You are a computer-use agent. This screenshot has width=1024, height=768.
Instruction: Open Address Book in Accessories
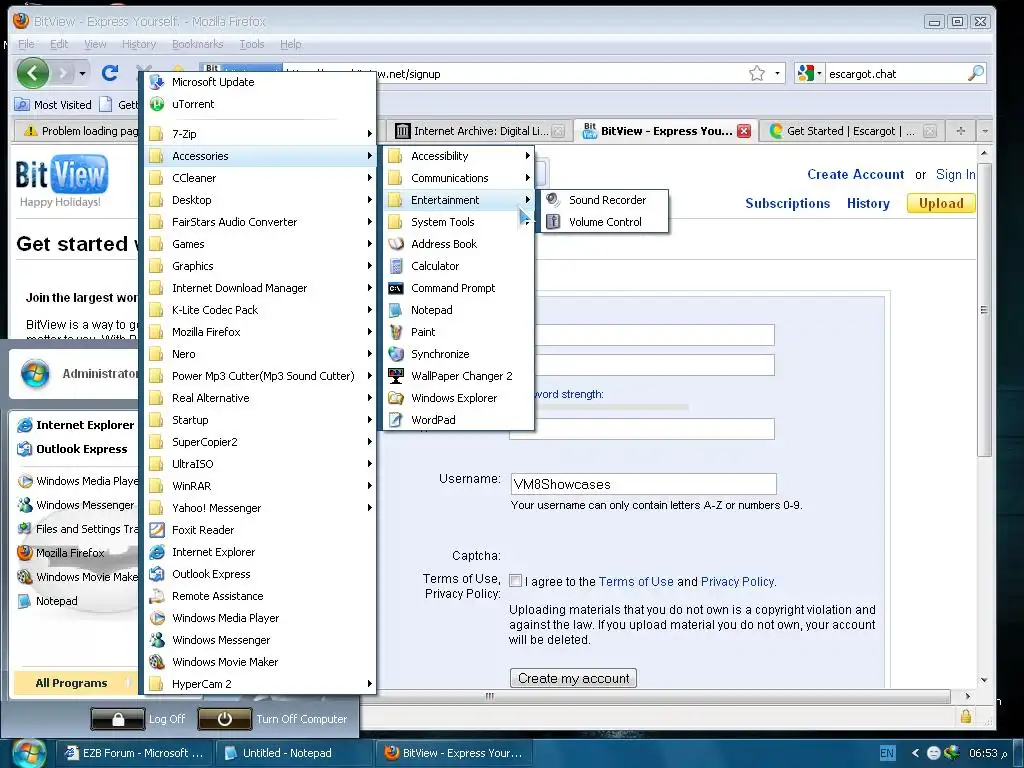[458, 244]
